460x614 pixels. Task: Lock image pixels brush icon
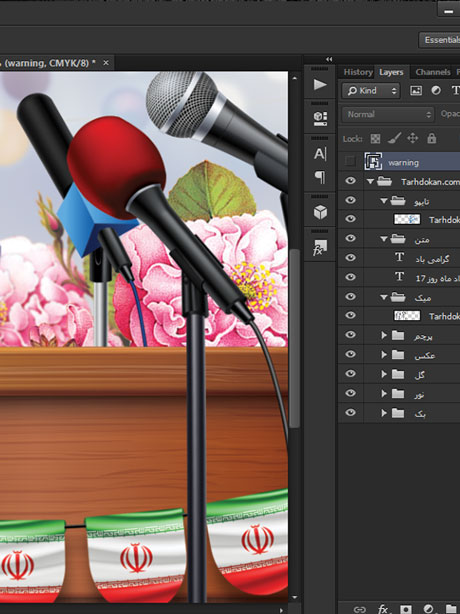tap(394, 138)
